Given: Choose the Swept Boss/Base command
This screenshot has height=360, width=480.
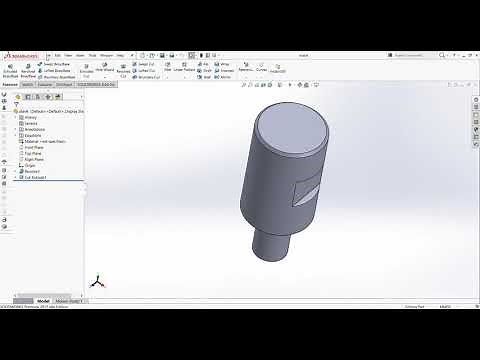Looking at the screenshot, I should point(54,64).
